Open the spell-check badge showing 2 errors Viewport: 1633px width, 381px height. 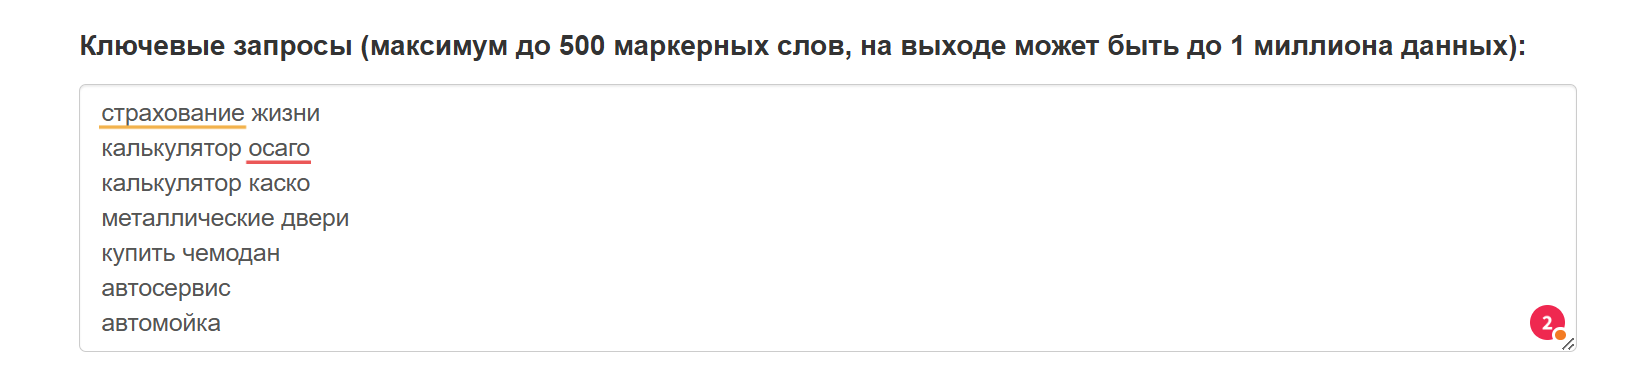point(1547,323)
